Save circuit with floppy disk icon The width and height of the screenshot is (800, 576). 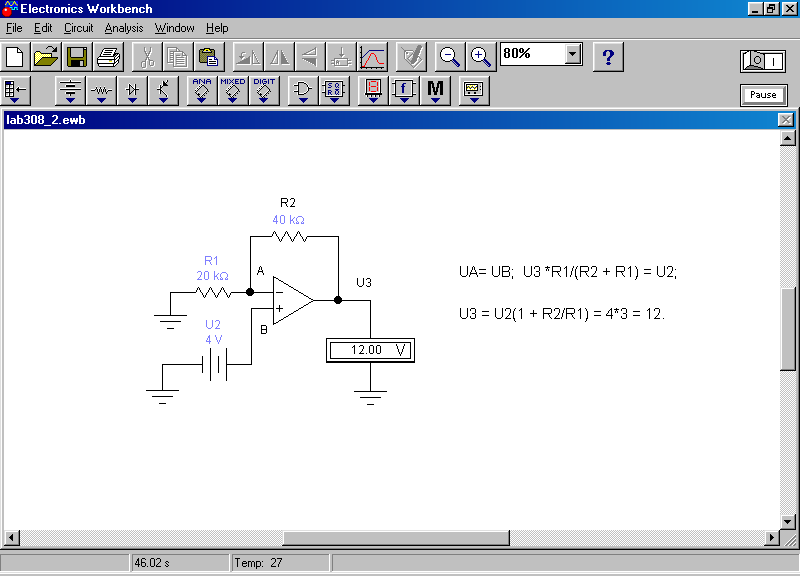pyautogui.click(x=77, y=57)
